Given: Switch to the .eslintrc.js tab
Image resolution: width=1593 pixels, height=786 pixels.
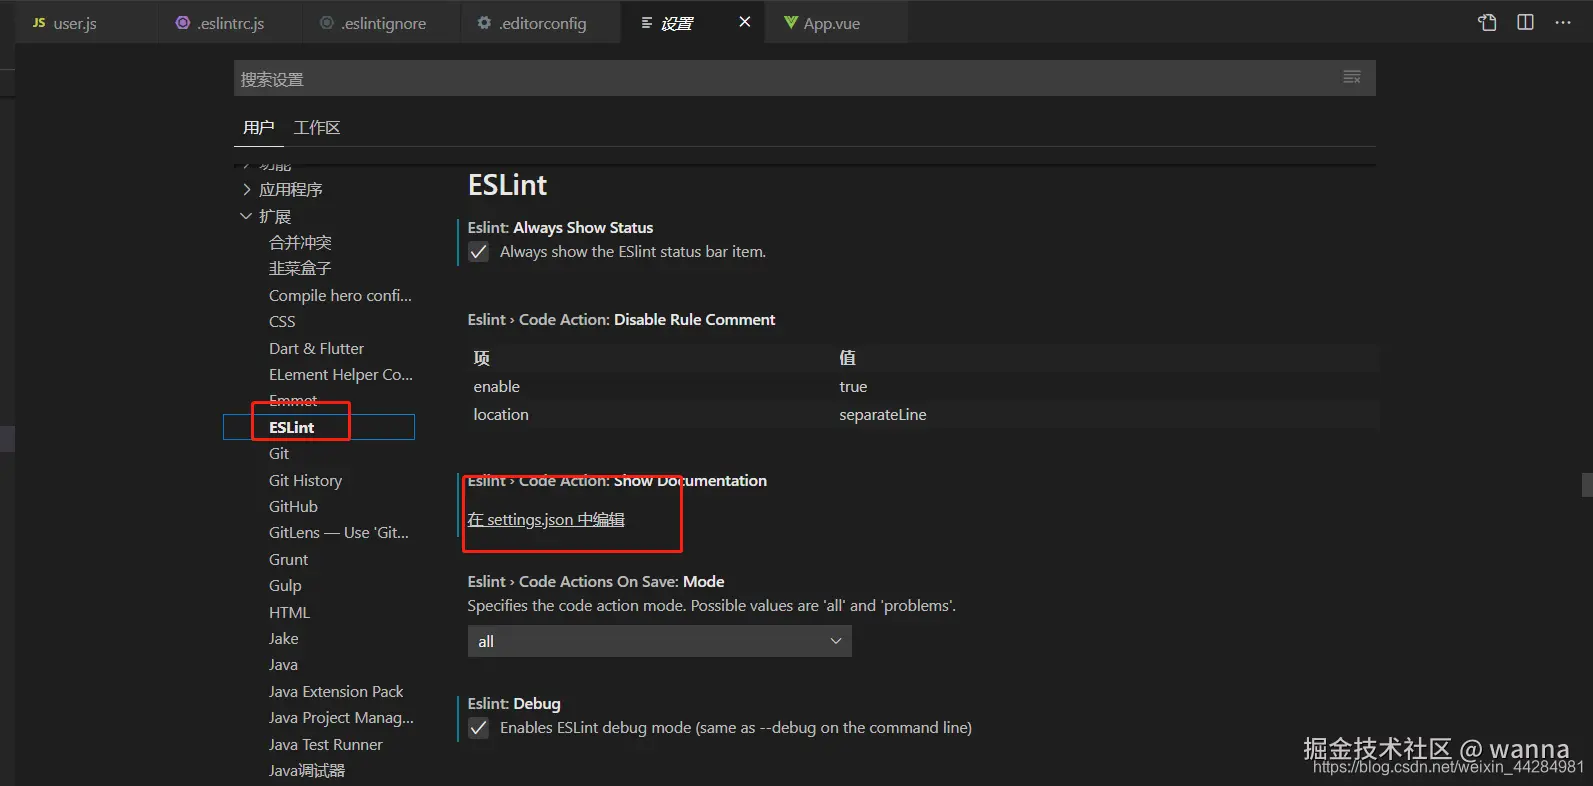Looking at the screenshot, I should pyautogui.click(x=220, y=23).
